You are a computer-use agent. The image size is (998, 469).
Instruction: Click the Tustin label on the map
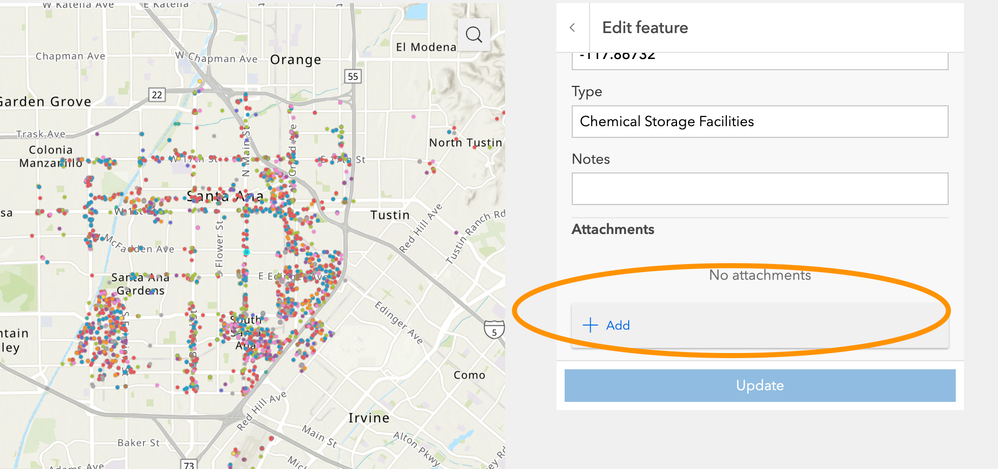(390, 215)
